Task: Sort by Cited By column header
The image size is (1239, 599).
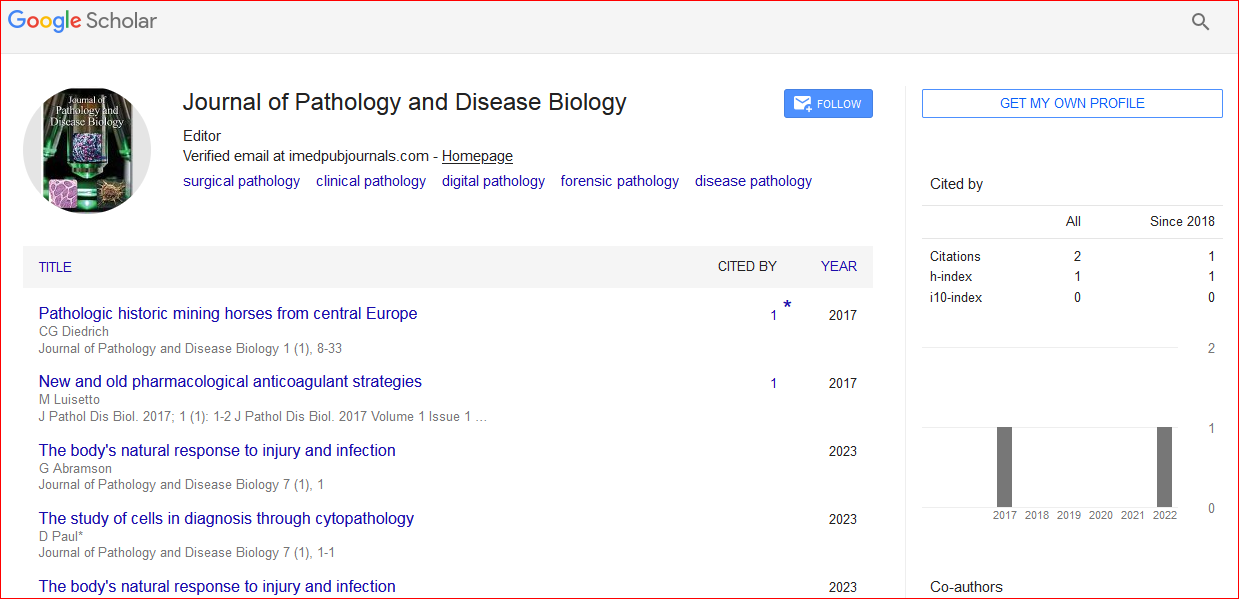Action: [x=747, y=266]
